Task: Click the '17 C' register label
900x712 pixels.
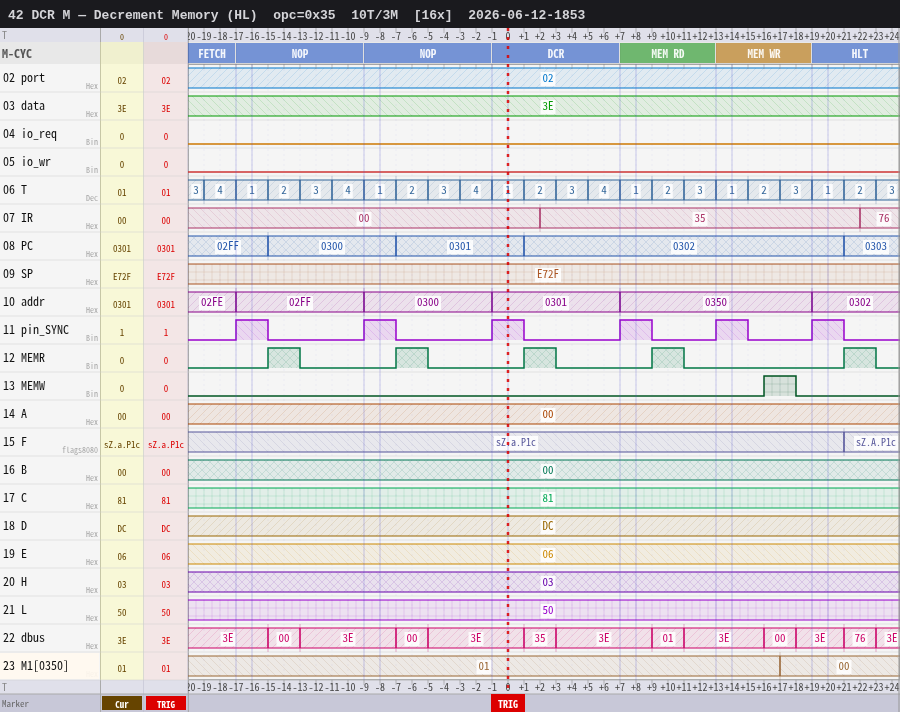Action: (x=15, y=498)
